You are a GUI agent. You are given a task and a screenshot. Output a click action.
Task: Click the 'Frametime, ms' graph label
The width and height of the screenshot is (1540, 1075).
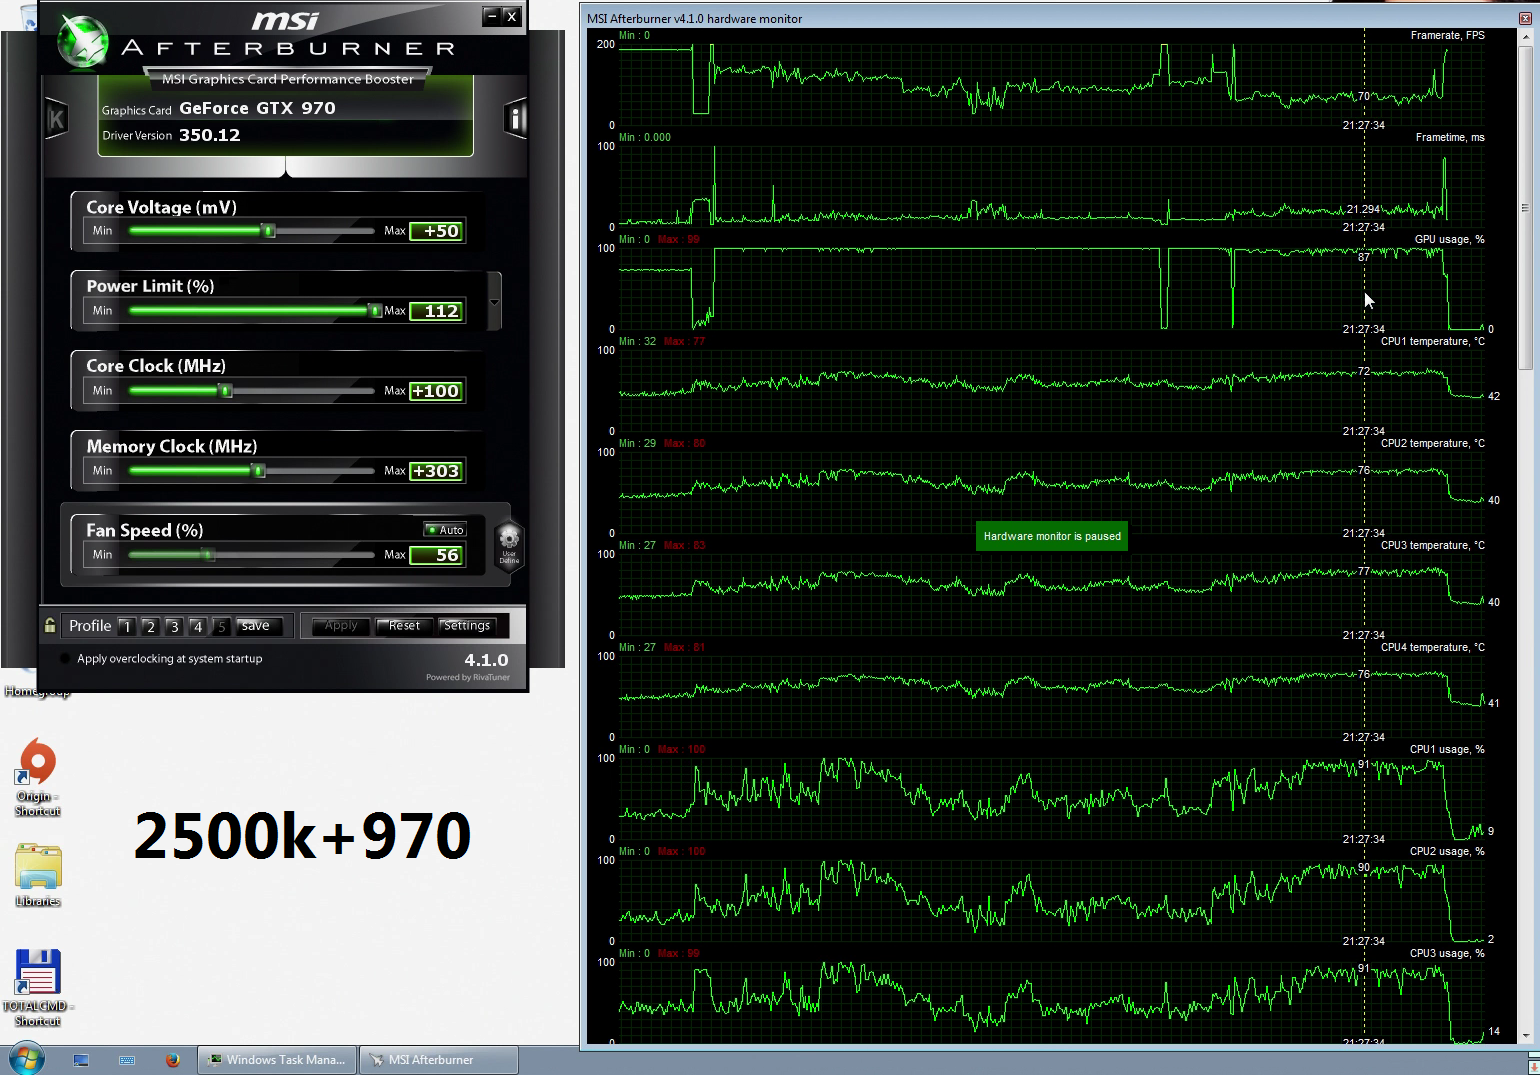tap(1450, 137)
